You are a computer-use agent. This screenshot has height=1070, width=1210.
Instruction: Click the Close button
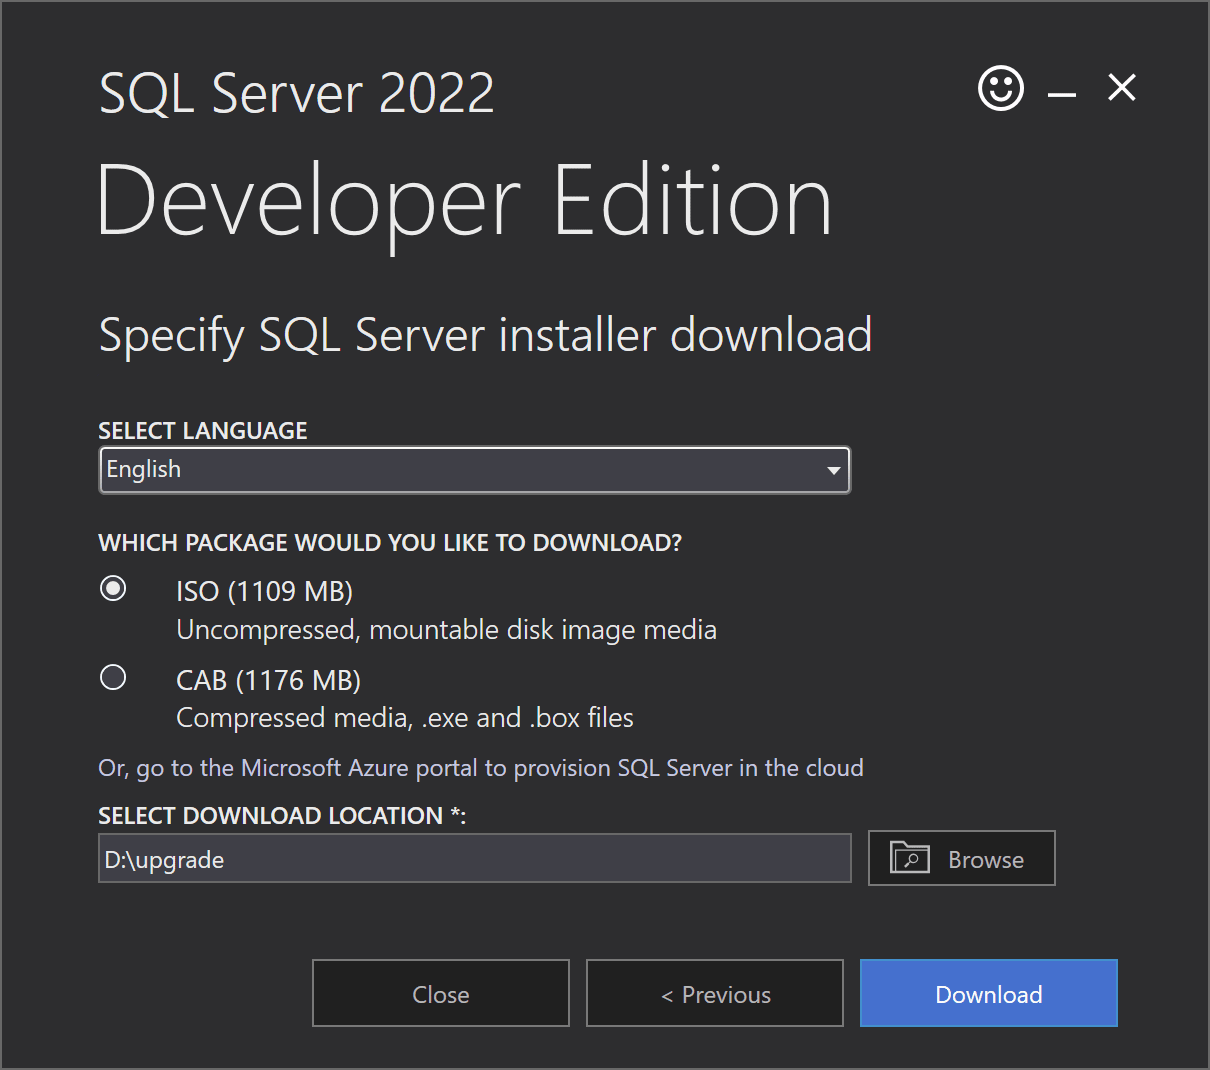pyautogui.click(x=441, y=993)
